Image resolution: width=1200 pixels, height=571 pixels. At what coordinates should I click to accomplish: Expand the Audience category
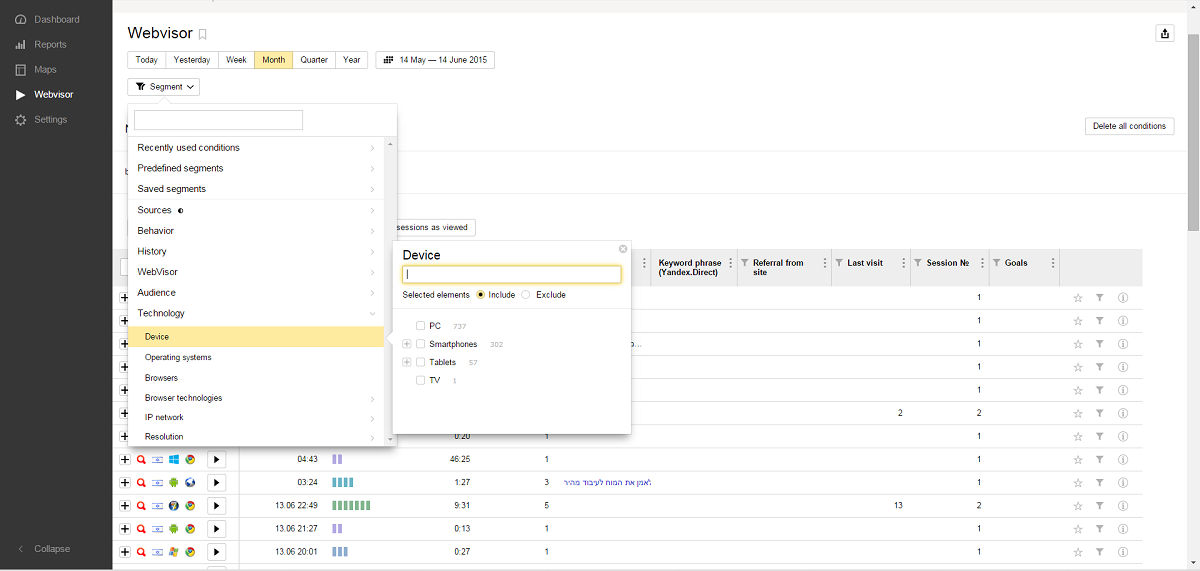coord(257,292)
